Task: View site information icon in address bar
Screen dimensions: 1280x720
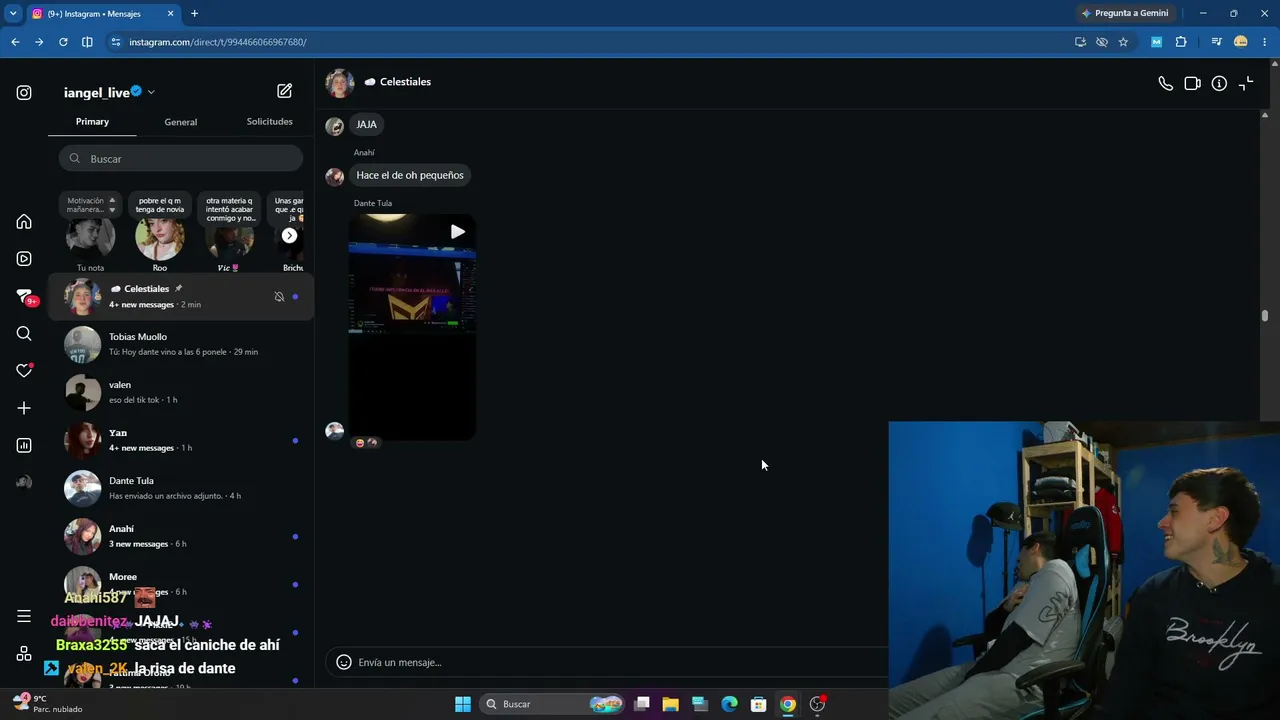Action: [x=116, y=42]
